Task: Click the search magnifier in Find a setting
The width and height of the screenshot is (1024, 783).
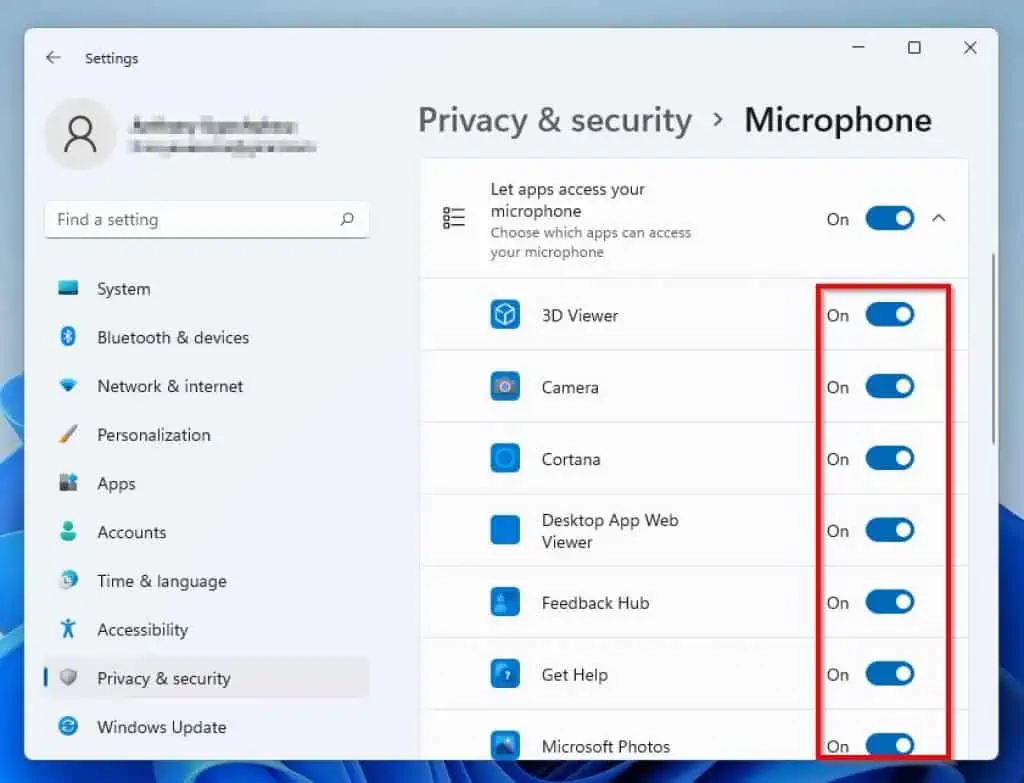Action: point(346,219)
